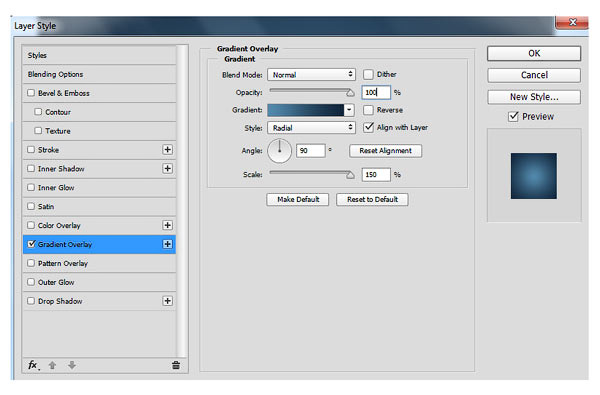Click the move effect up arrow

(x=52, y=365)
